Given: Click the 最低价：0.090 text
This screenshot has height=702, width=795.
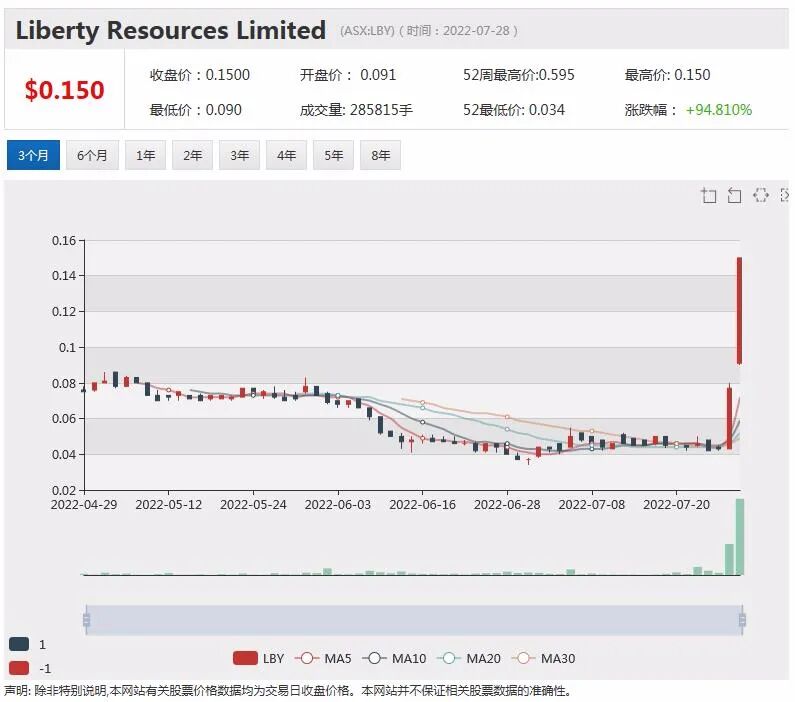Looking at the screenshot, I should tap(195, 110).
